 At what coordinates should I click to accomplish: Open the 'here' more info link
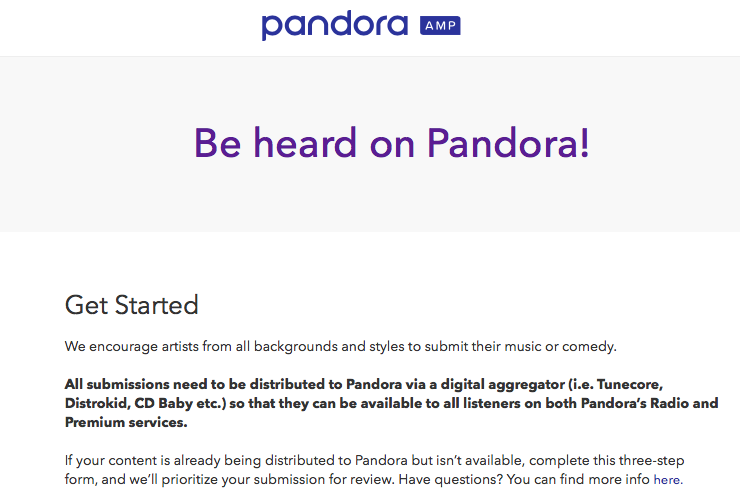(x=668, y=480)
